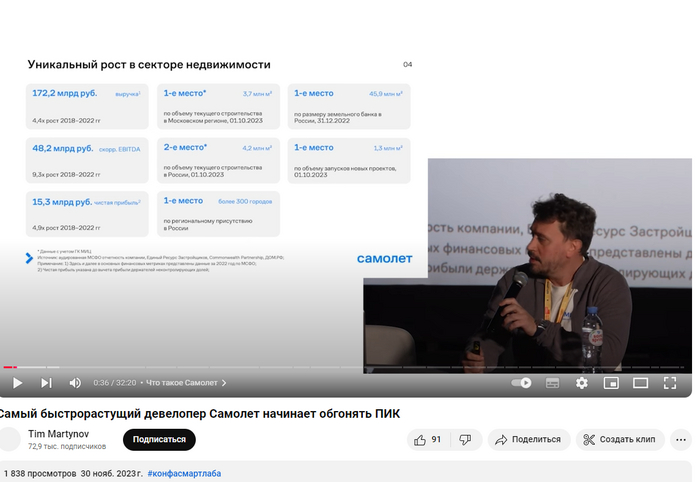Subscribe using the 'Подписаться' button
Screen dimensions: 700x482
(159, 440)
